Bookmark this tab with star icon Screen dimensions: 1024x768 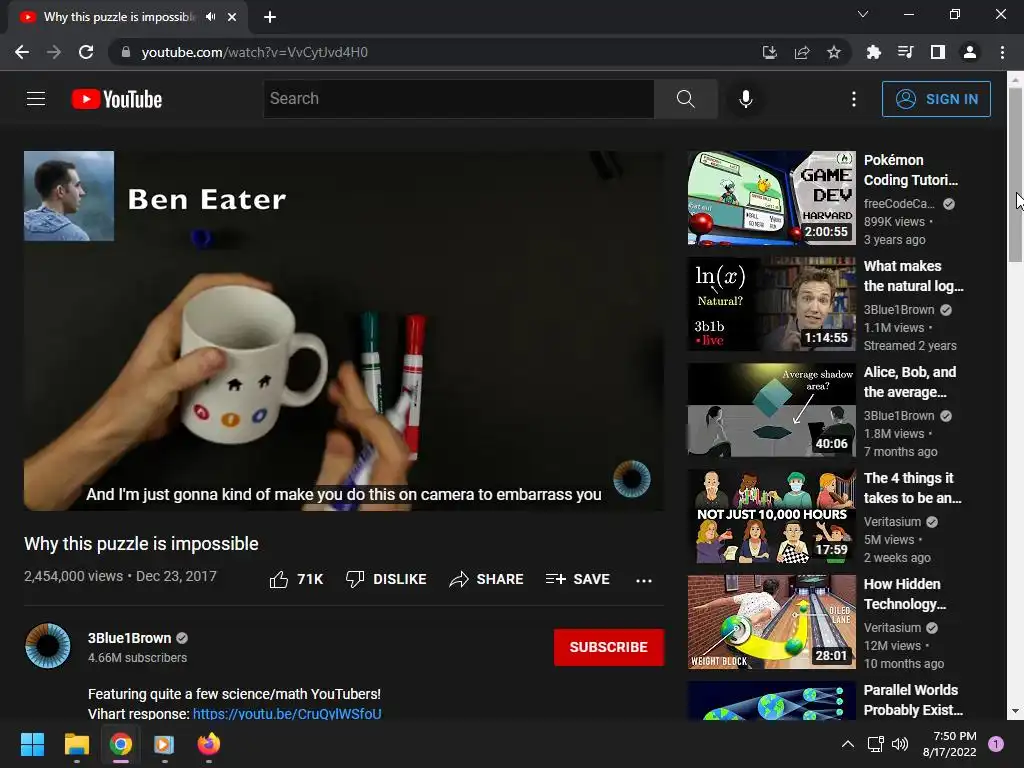[x=834, y=52]
